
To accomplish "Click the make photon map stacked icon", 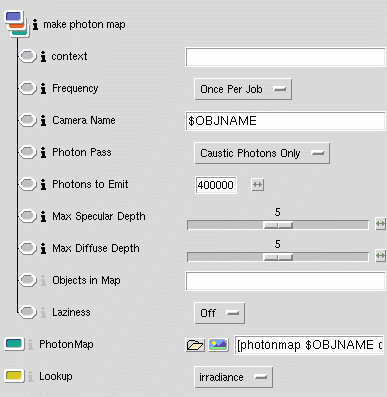I will (17, 24).
